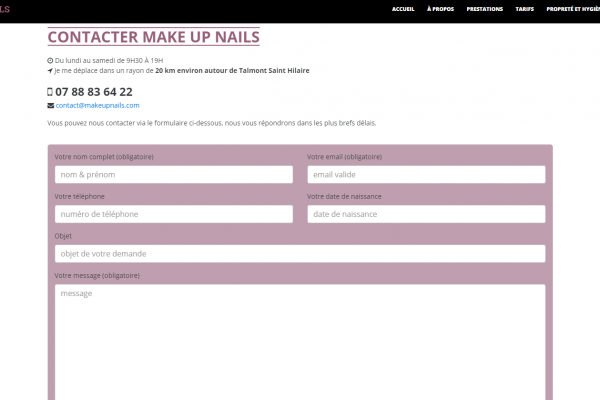Click the site logo in the header
The width and height of the screenshot is (600, 400).
pos(5,8)
